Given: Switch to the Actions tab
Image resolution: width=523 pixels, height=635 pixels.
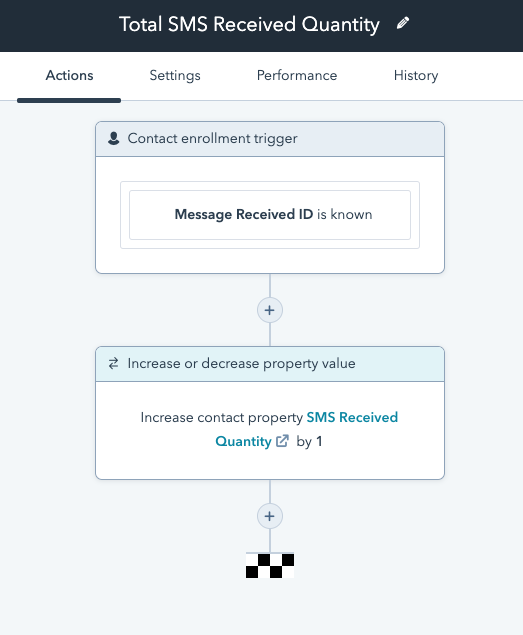Looking at the screenshot, I should 69,75.
